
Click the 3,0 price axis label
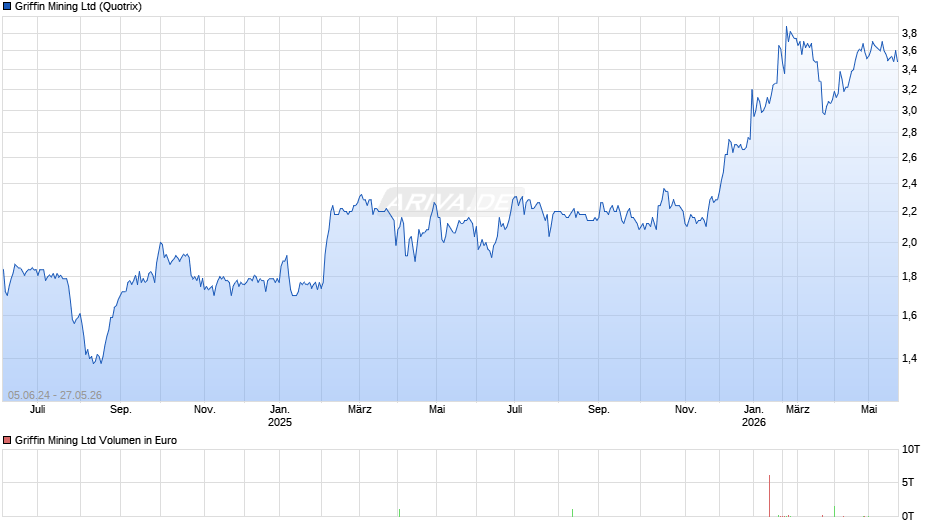[x=909, y=110]
